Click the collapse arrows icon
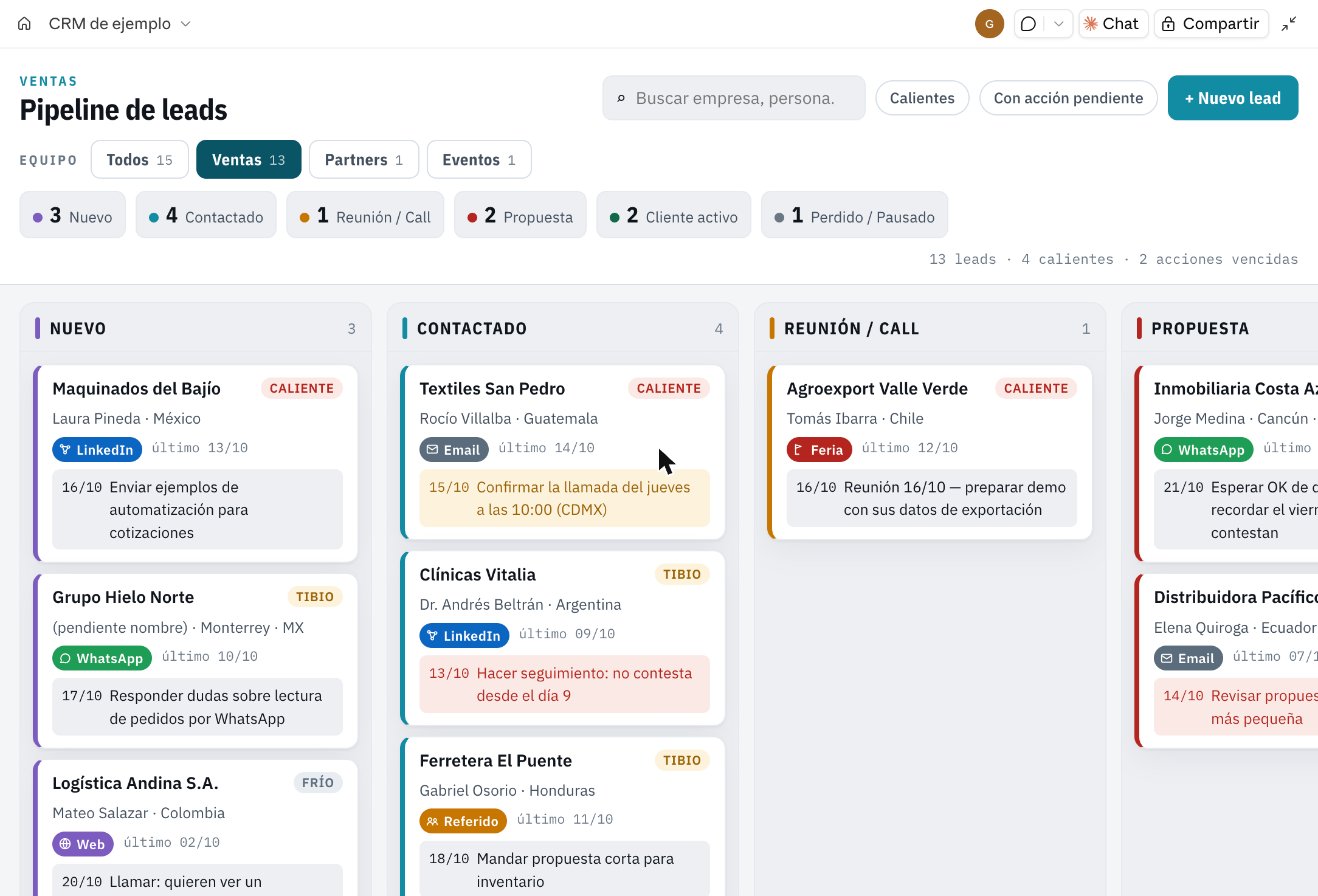Image resolution: width=1318 pixels, height=896 pixels. tap(1290, 24)
